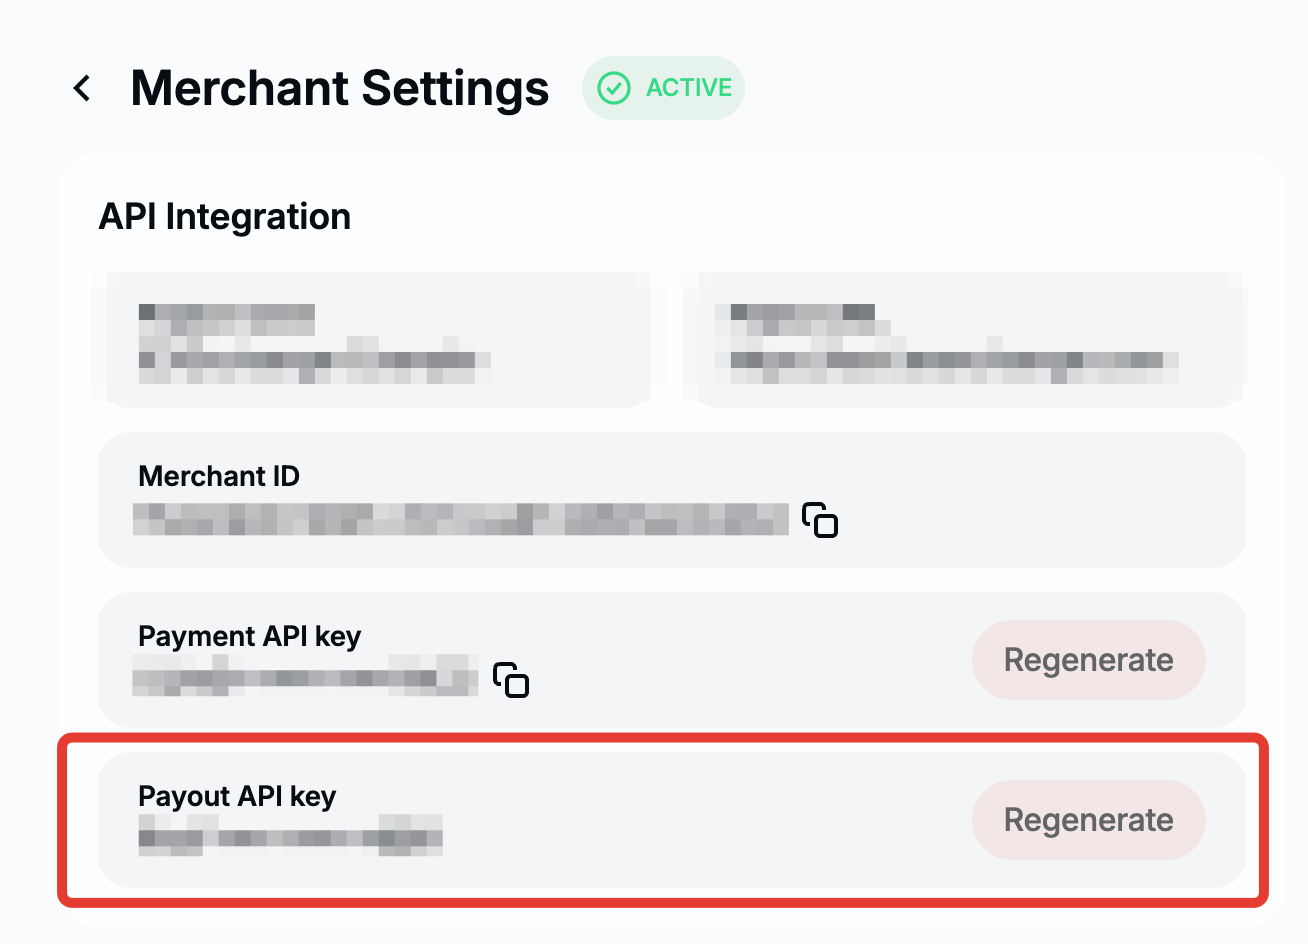Click the Payment API key label

coord(249,636)
